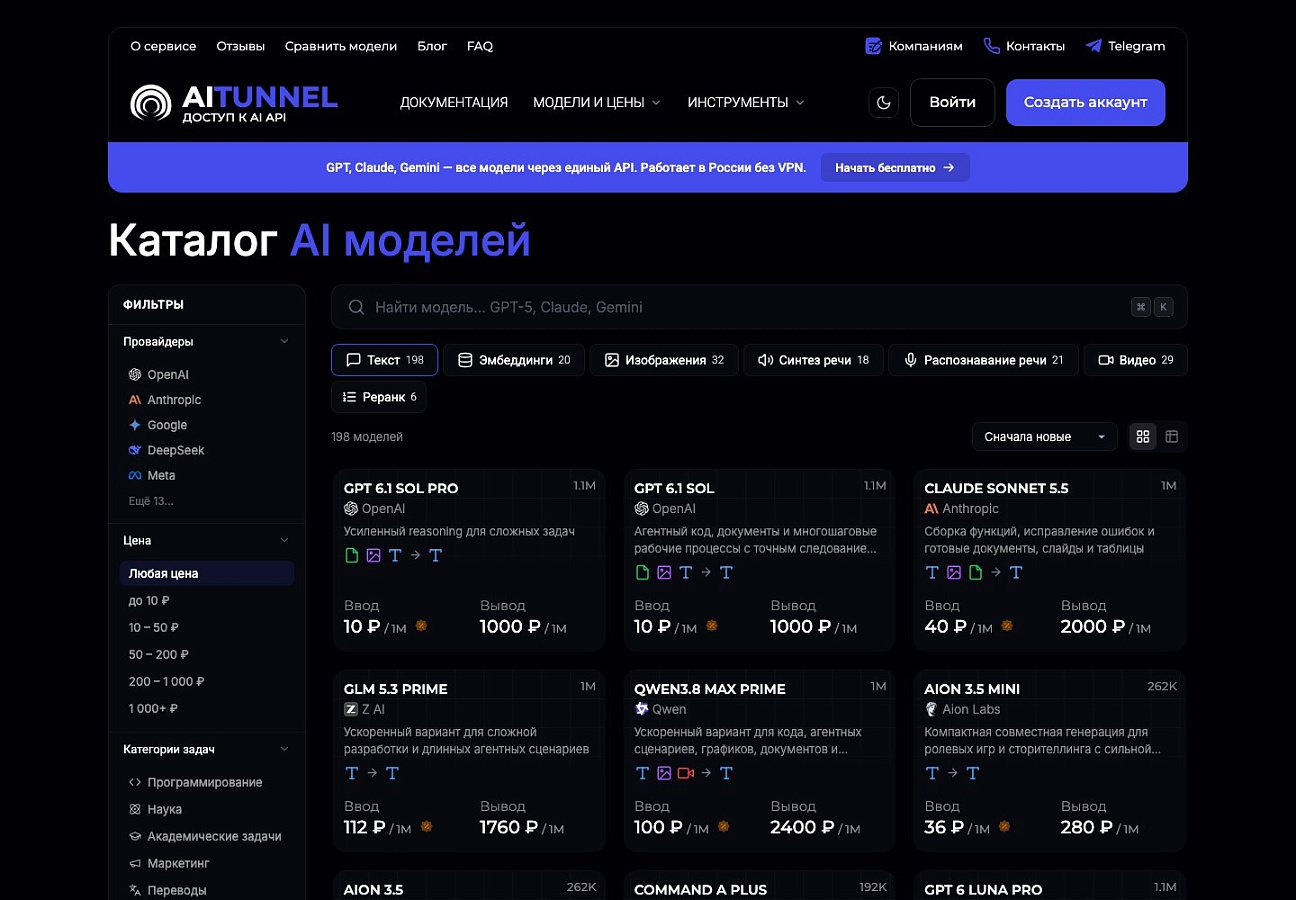
Task: Open the Отзывы link
Action: click(241, 46)
